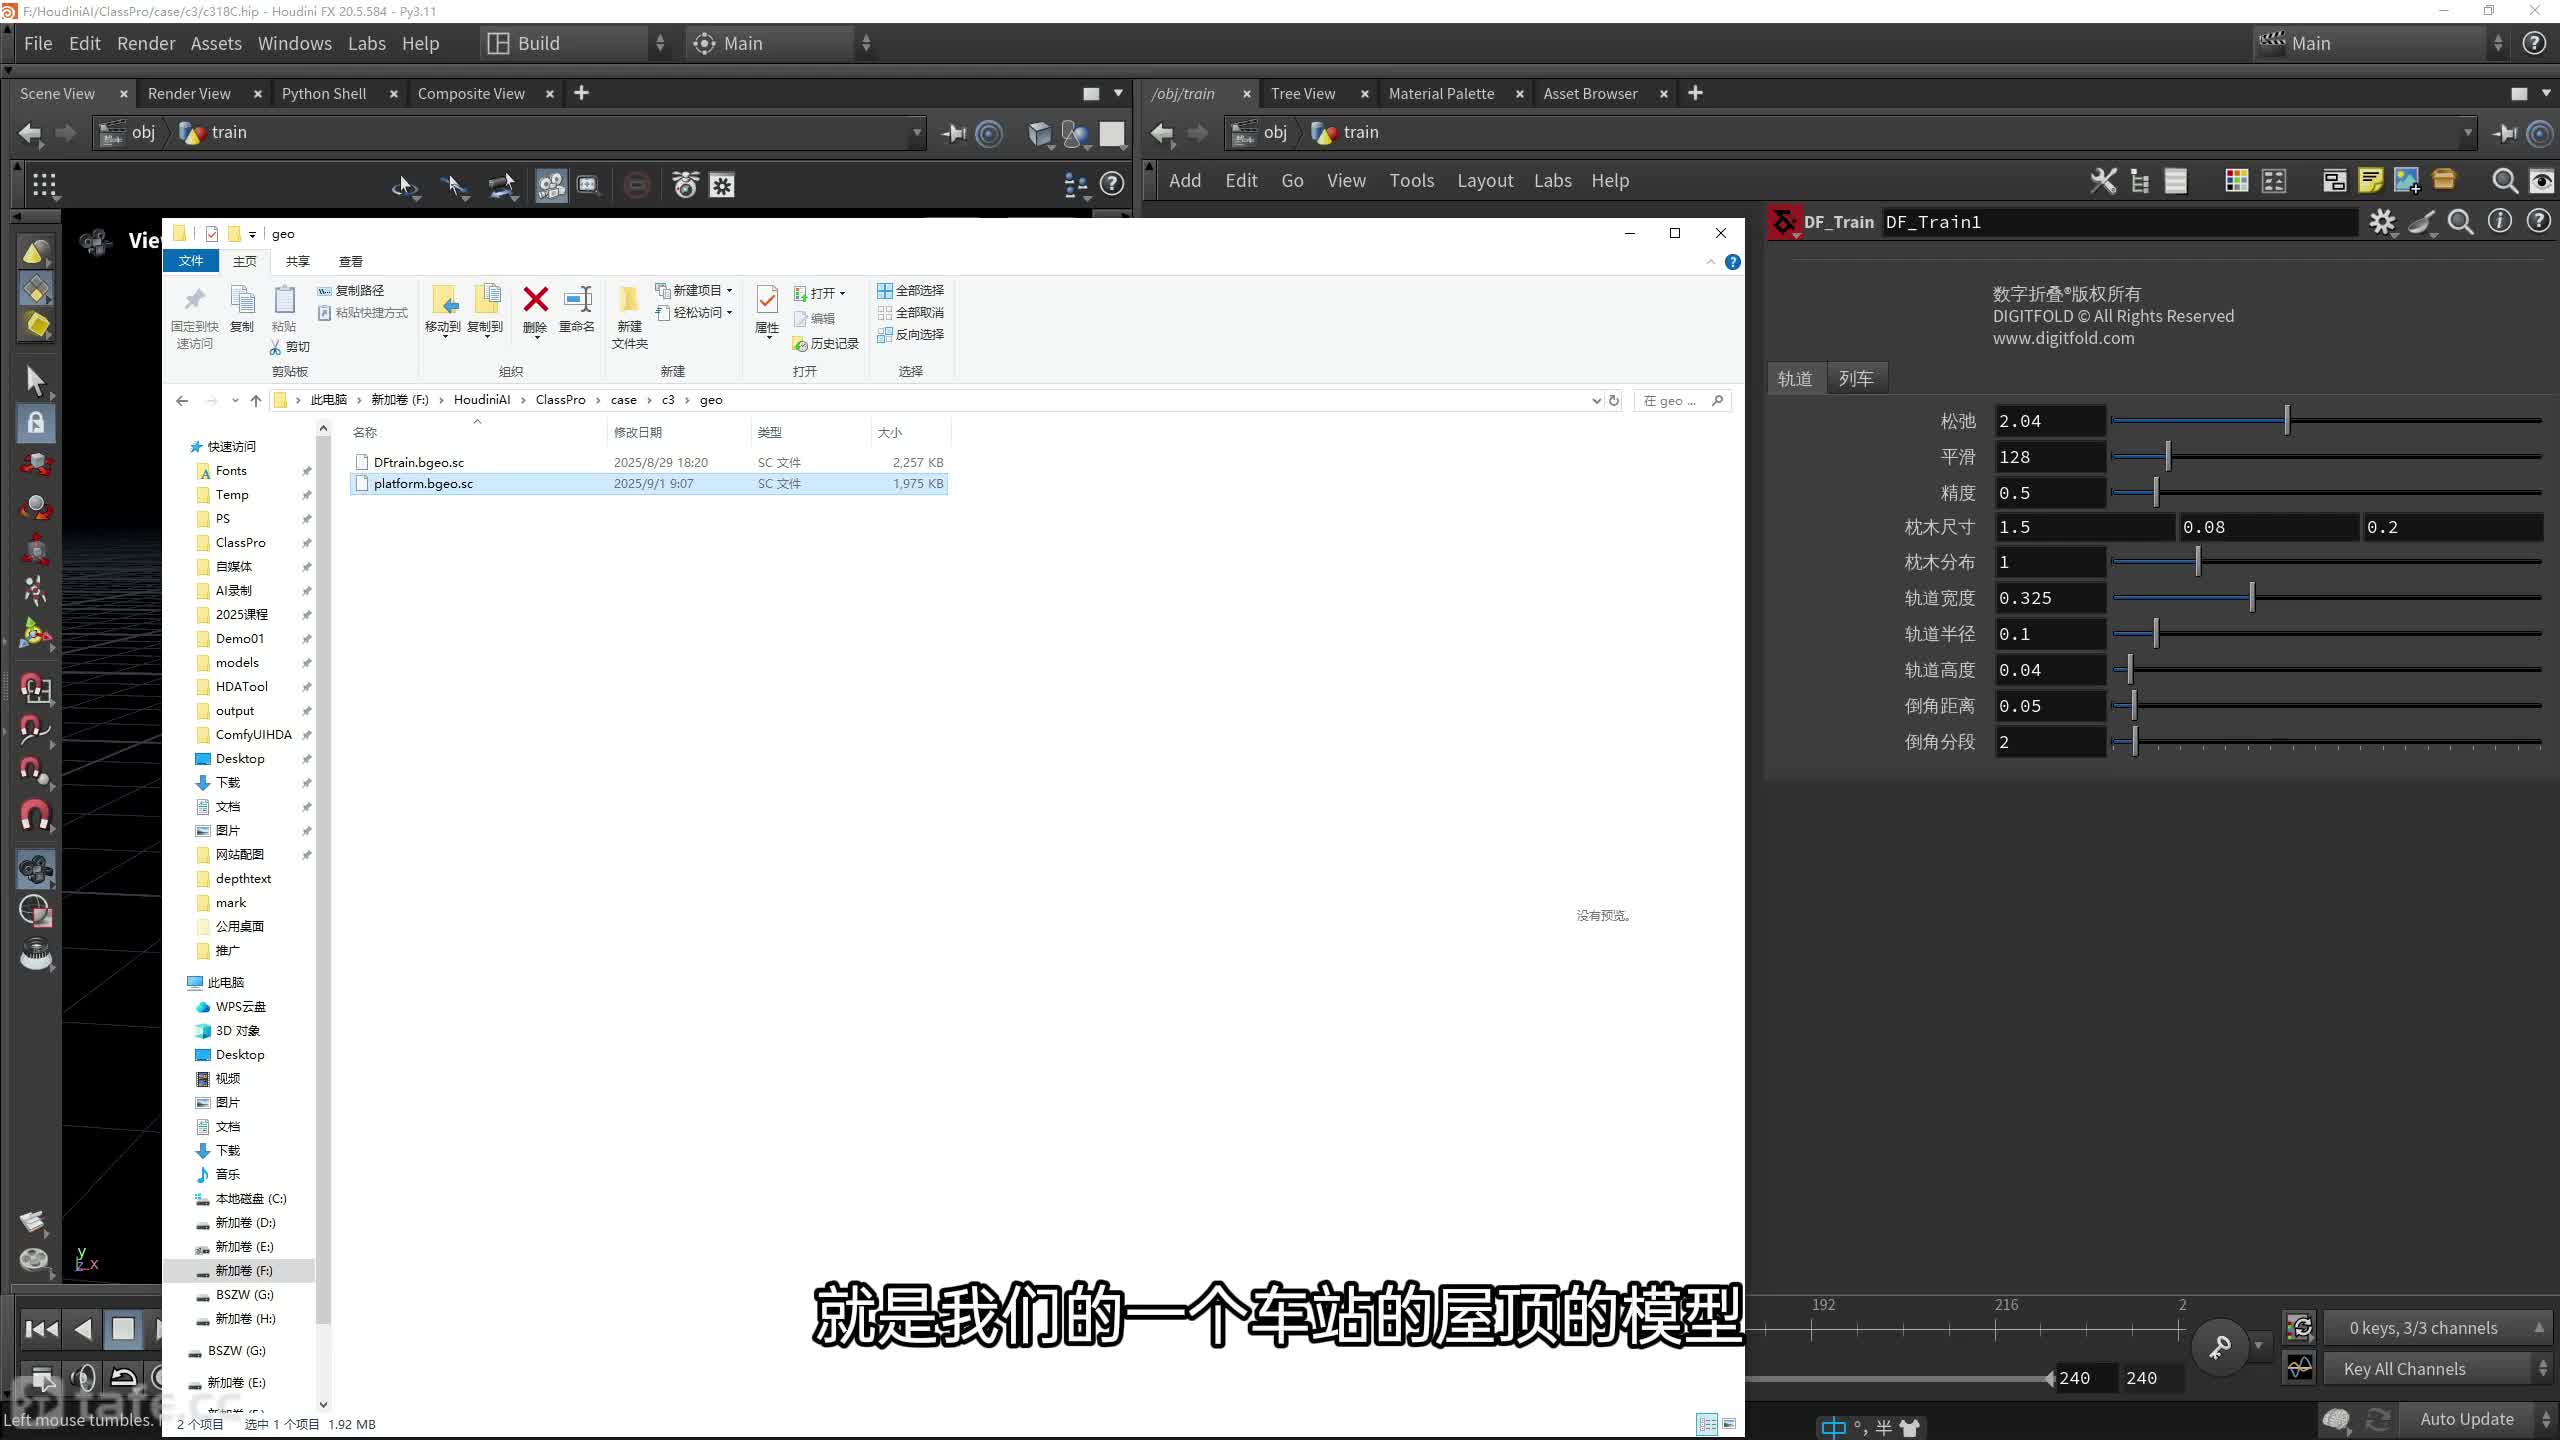Click the red Delete icon in Explorer ribbon
Image resolution: width=2560 pixels, height=1440 pixels.
tap(535, 300)
